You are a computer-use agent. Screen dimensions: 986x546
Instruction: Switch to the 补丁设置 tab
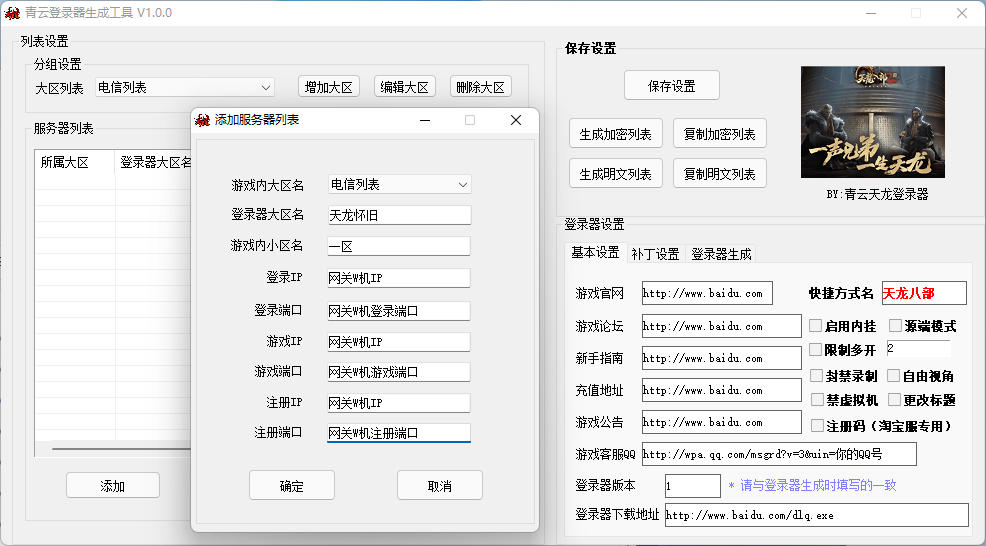pyautogui.click(x=655, y=254)
